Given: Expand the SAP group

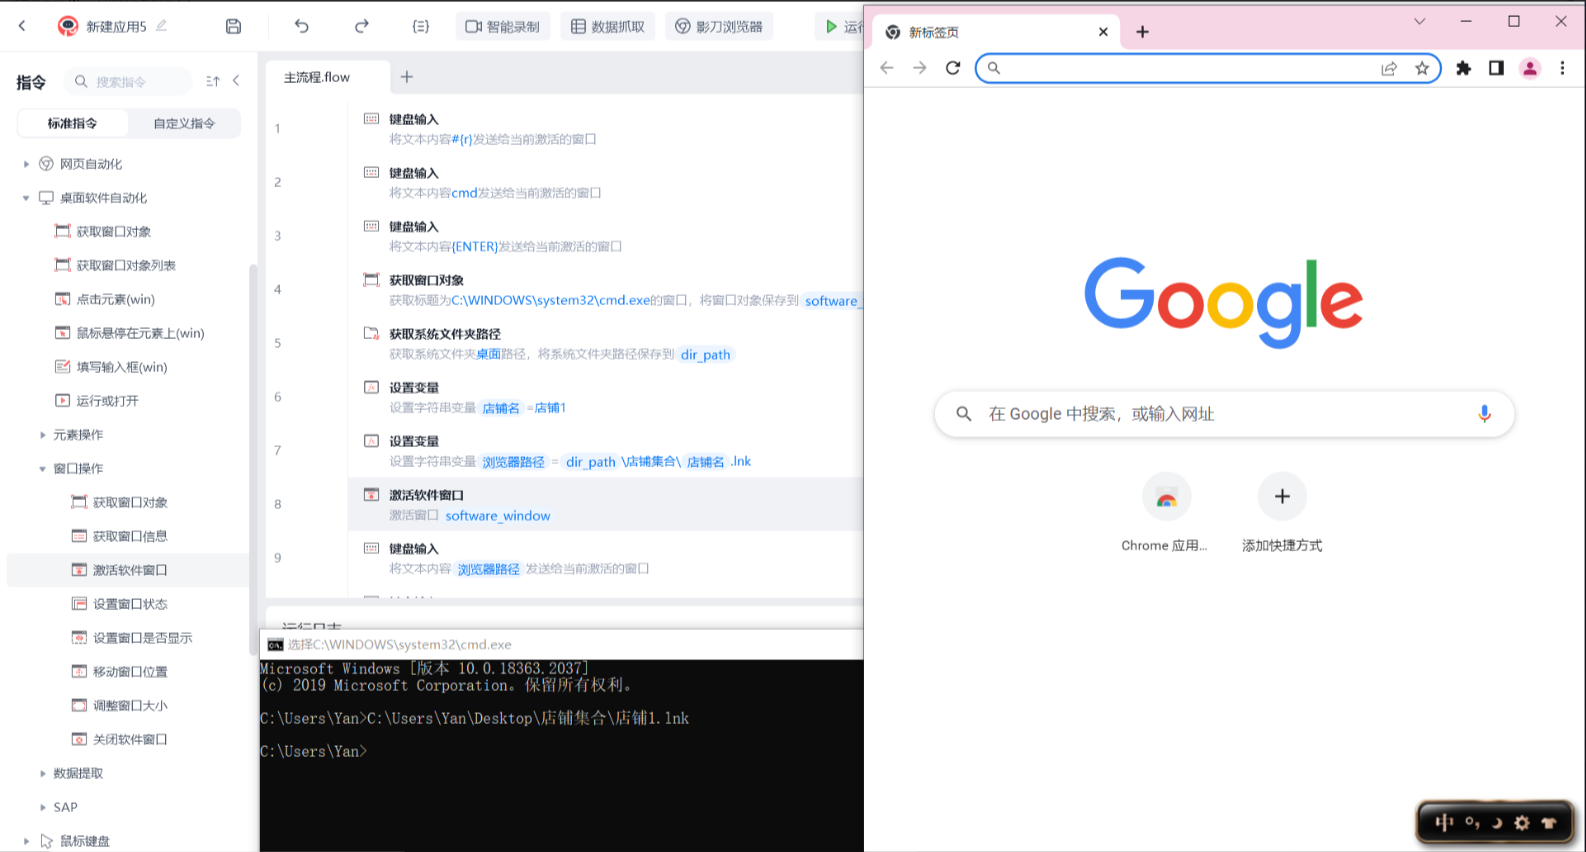Looking at the screenshot, I should click(42, 807).
